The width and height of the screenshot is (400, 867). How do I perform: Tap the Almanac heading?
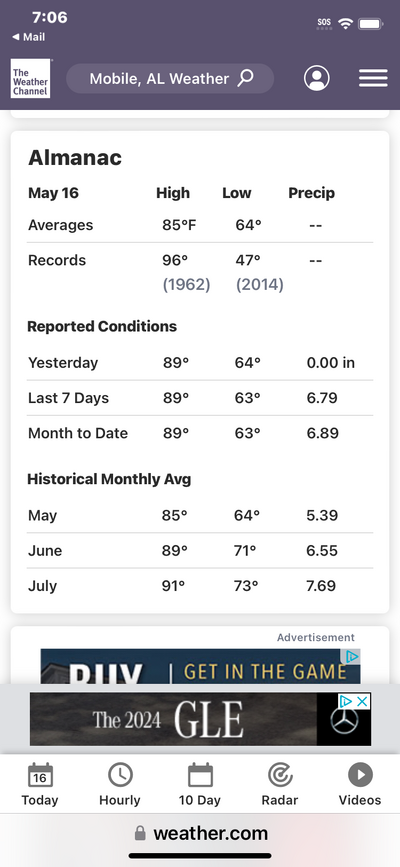pos(75,158)
